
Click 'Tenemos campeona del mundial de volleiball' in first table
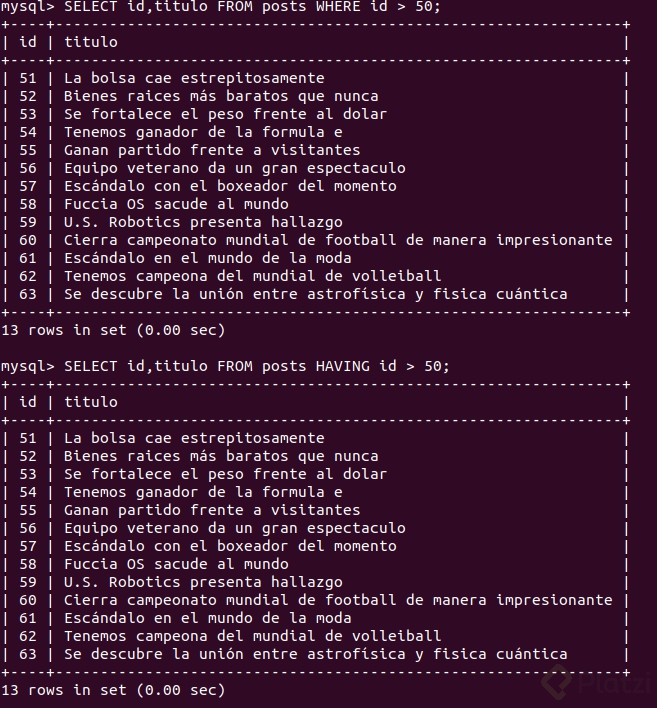pos(252,276)
